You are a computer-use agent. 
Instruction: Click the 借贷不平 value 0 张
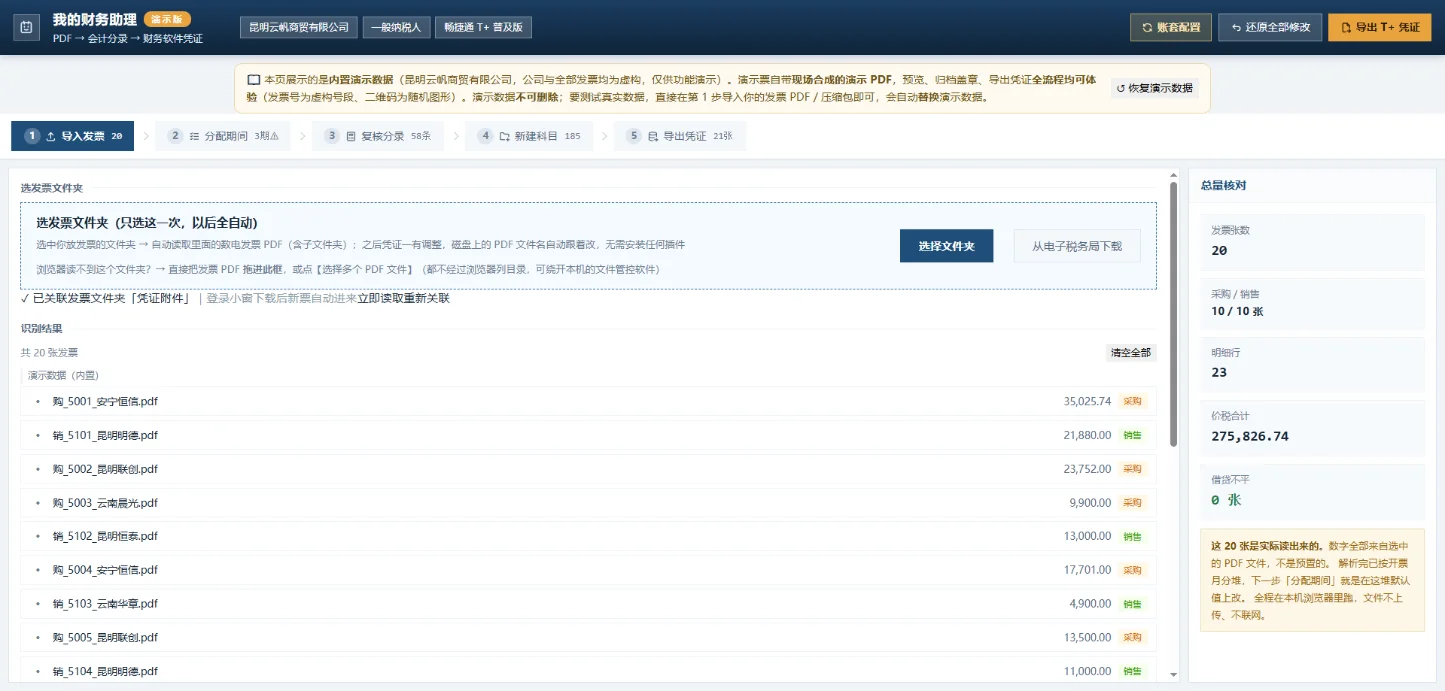(x=1226, y=499)
